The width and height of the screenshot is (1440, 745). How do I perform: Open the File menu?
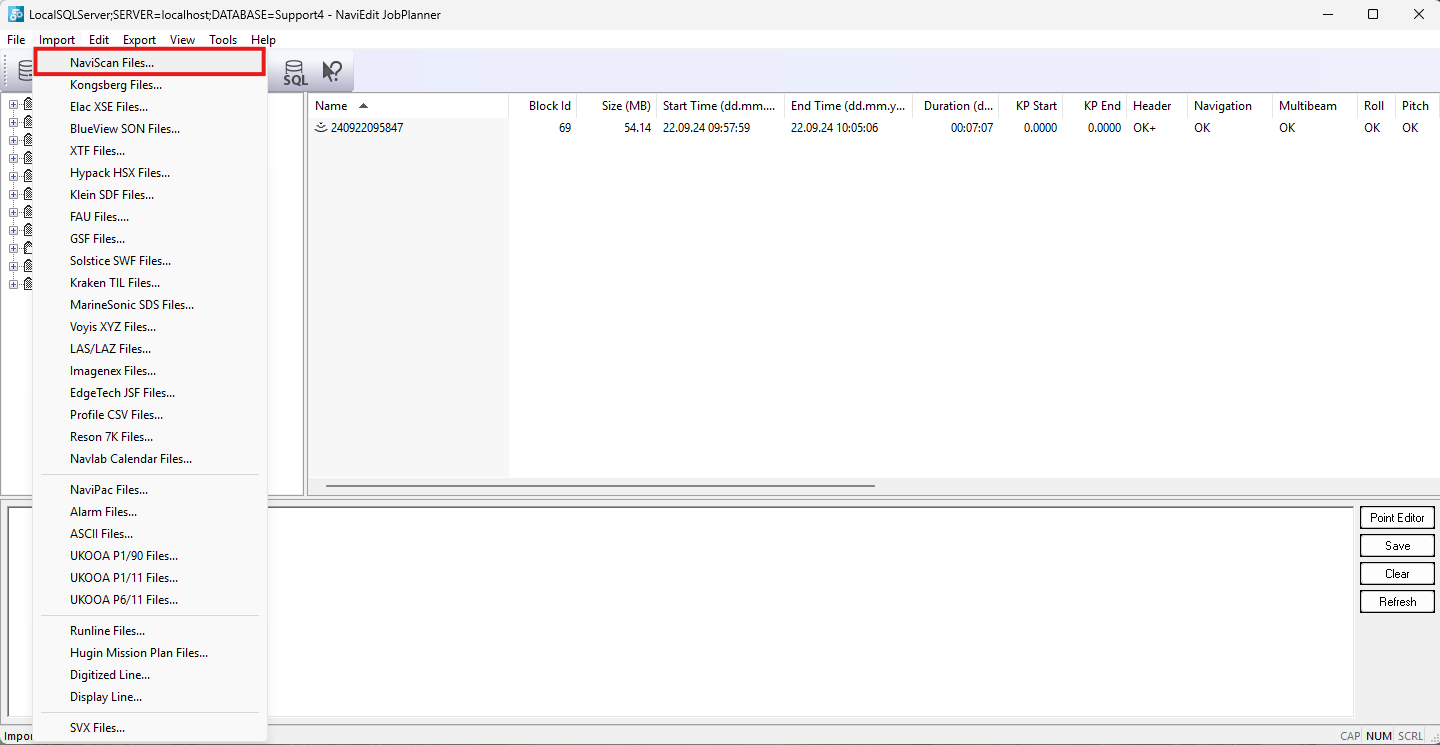pos(16,40)
